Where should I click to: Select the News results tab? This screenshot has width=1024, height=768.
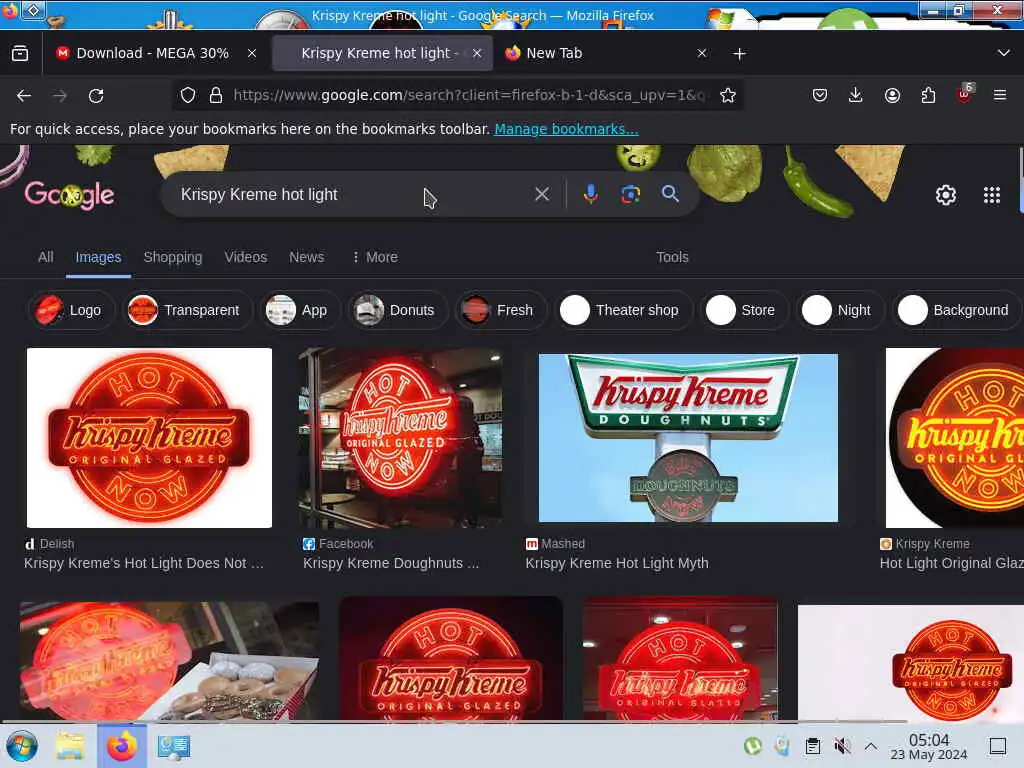(306, 257)
